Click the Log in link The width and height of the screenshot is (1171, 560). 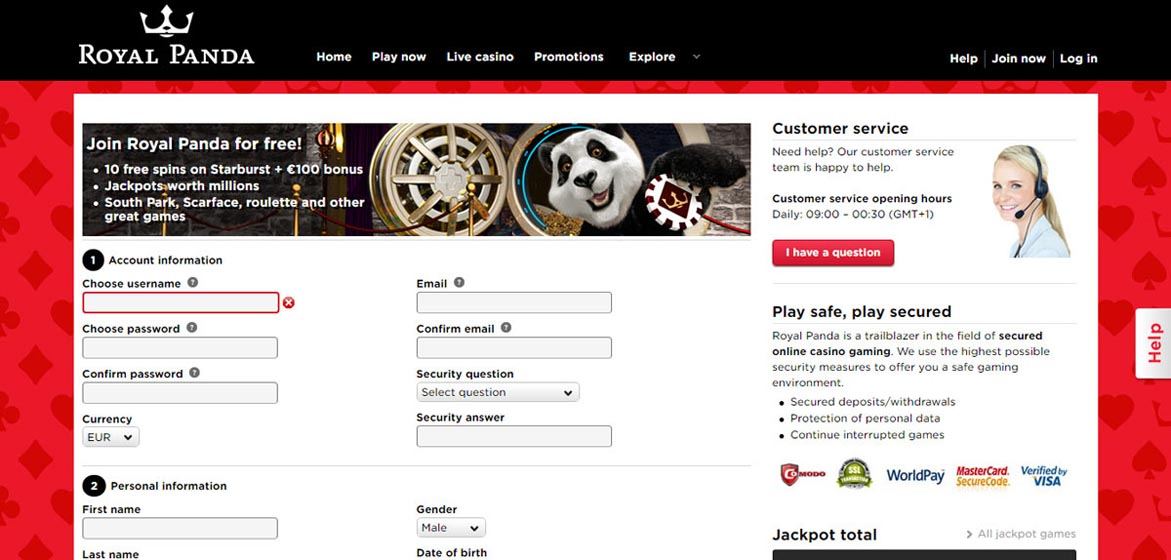[1078, 58]
